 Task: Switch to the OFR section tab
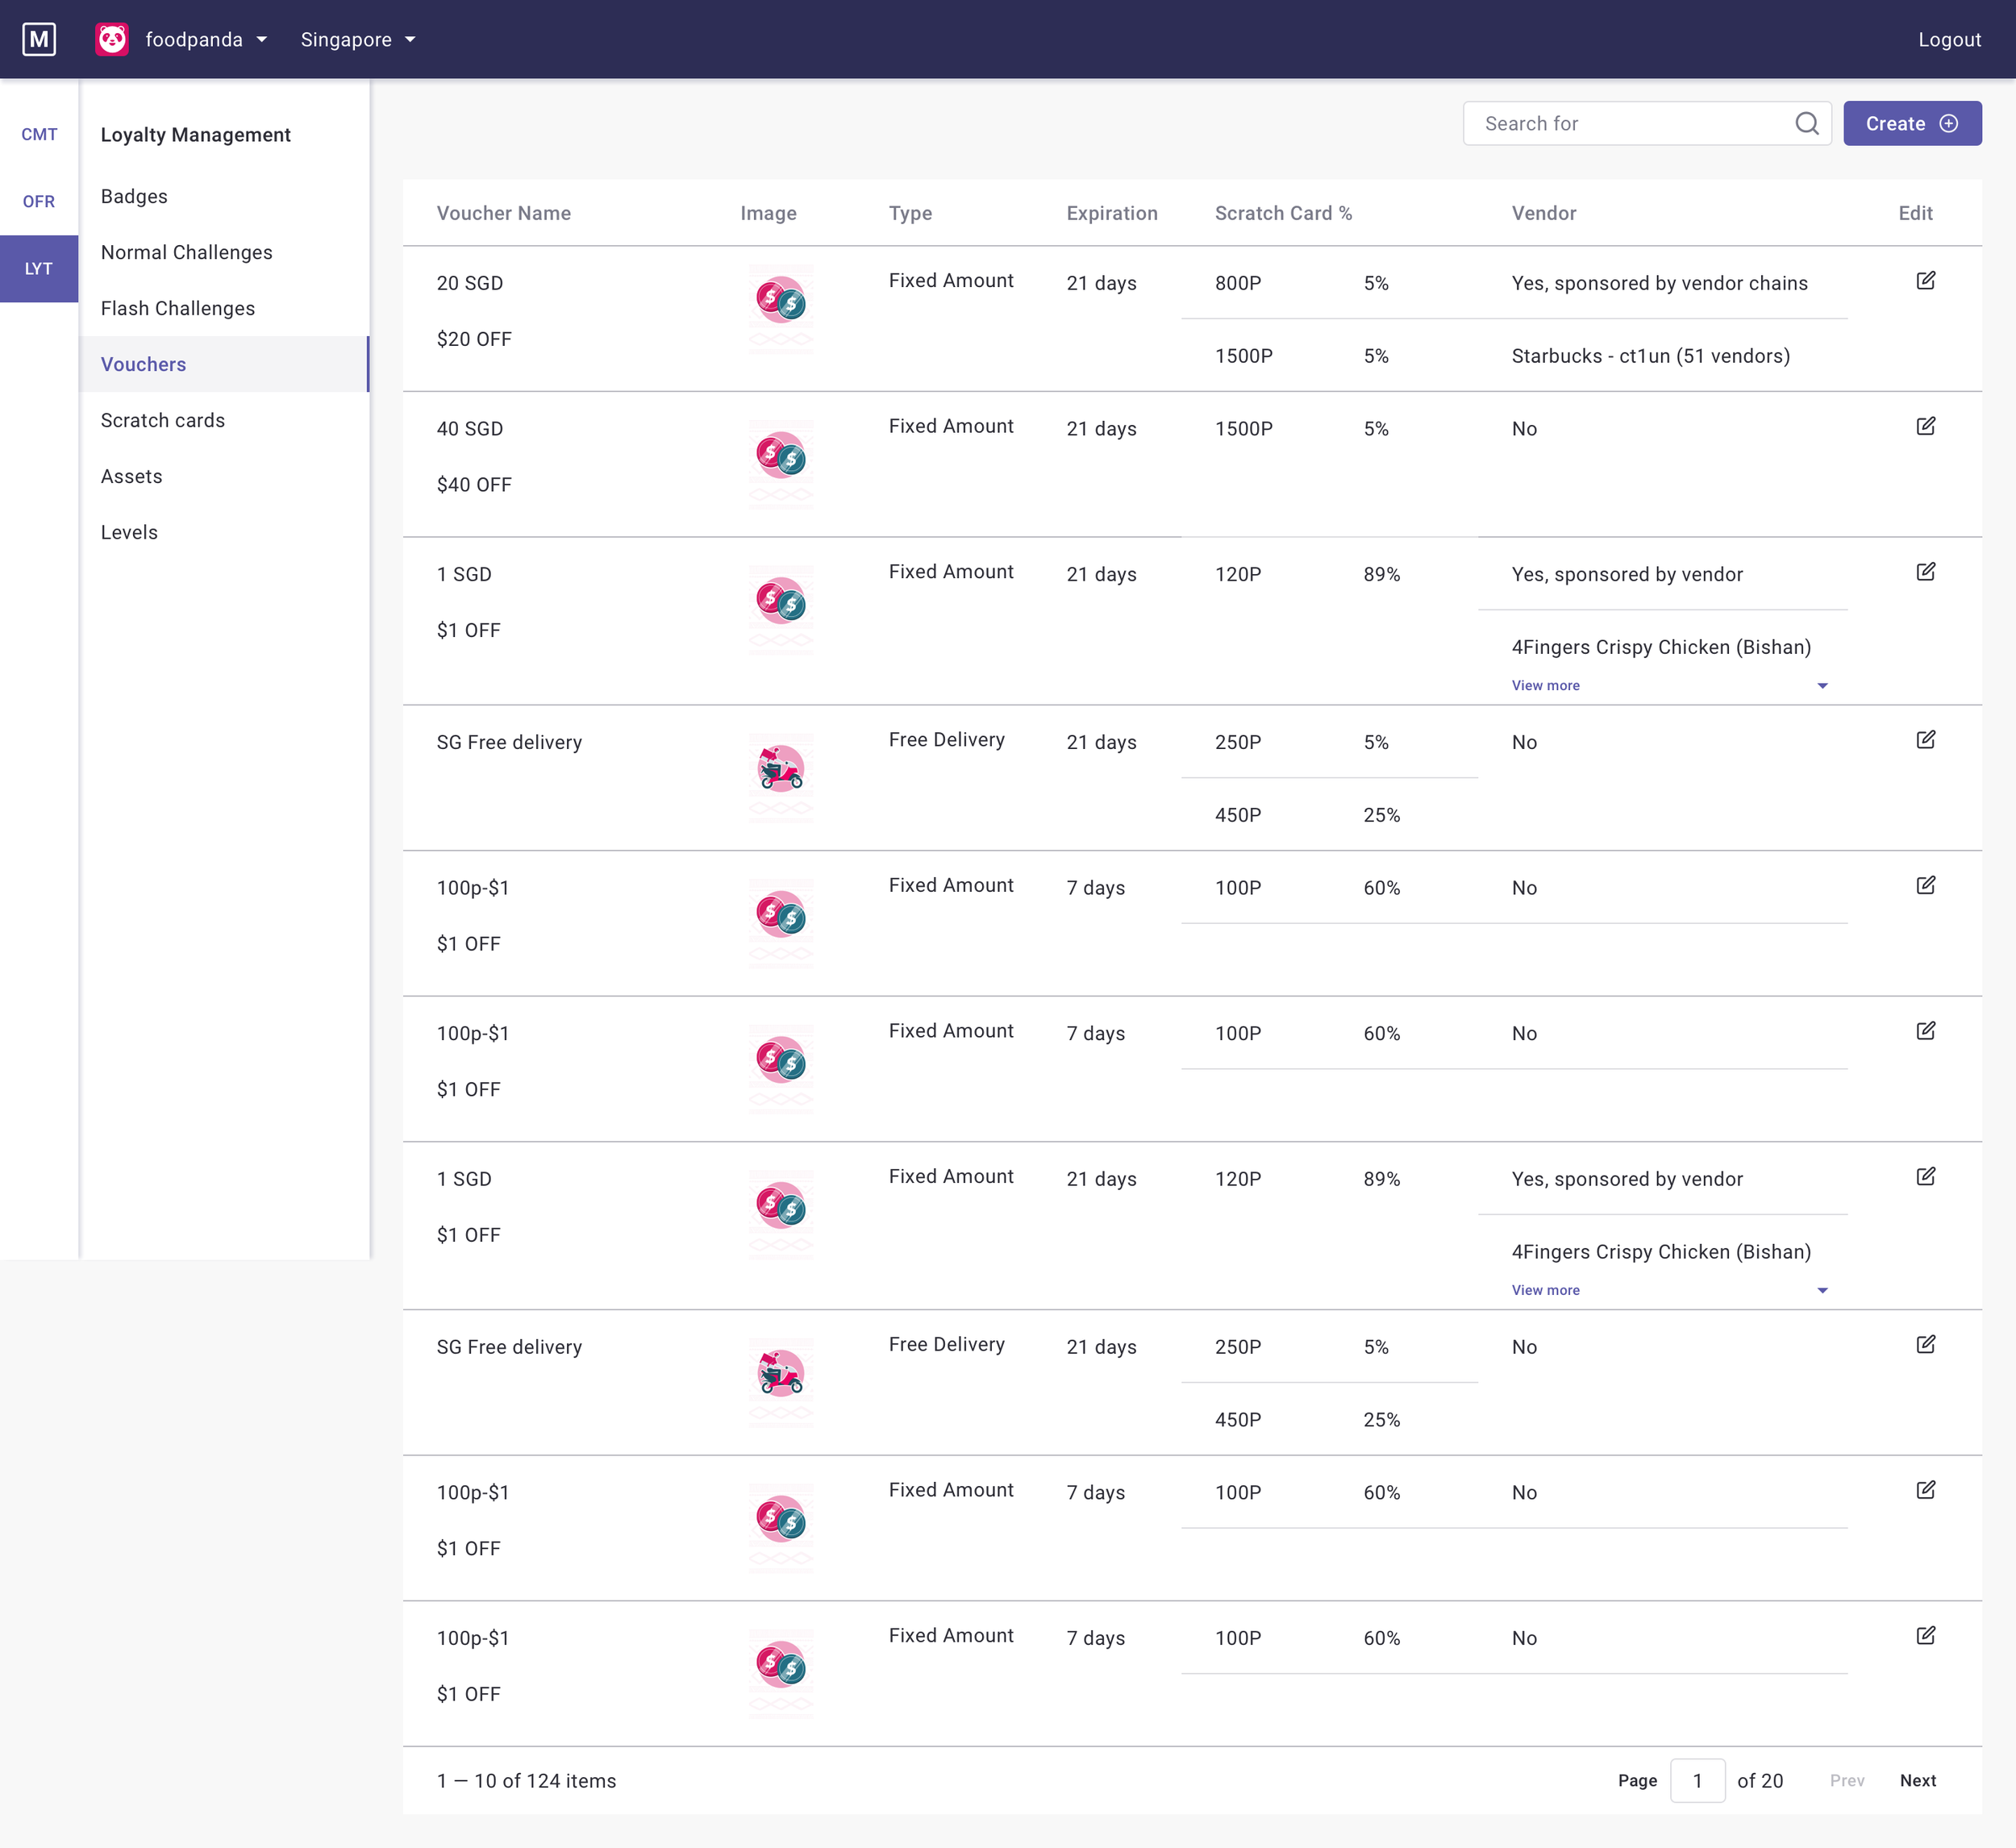coord(39,201)
